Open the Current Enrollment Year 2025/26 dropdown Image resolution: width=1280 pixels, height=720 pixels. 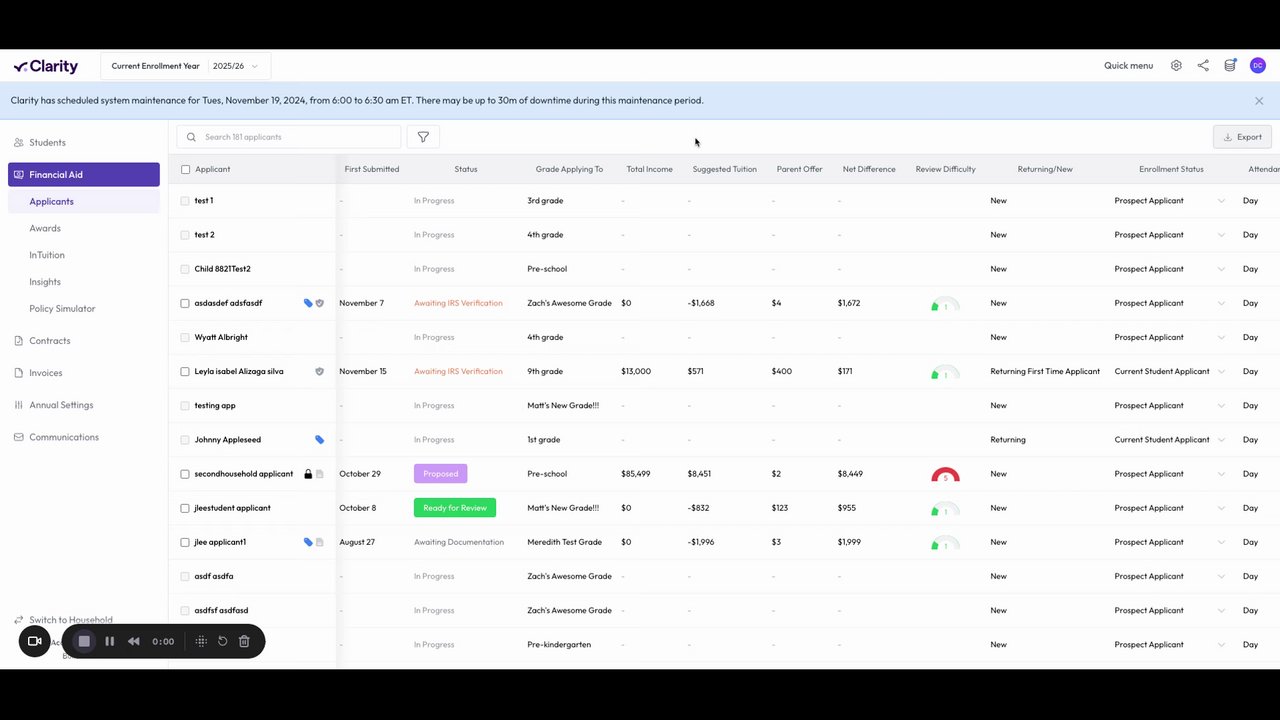click(185, 66)
